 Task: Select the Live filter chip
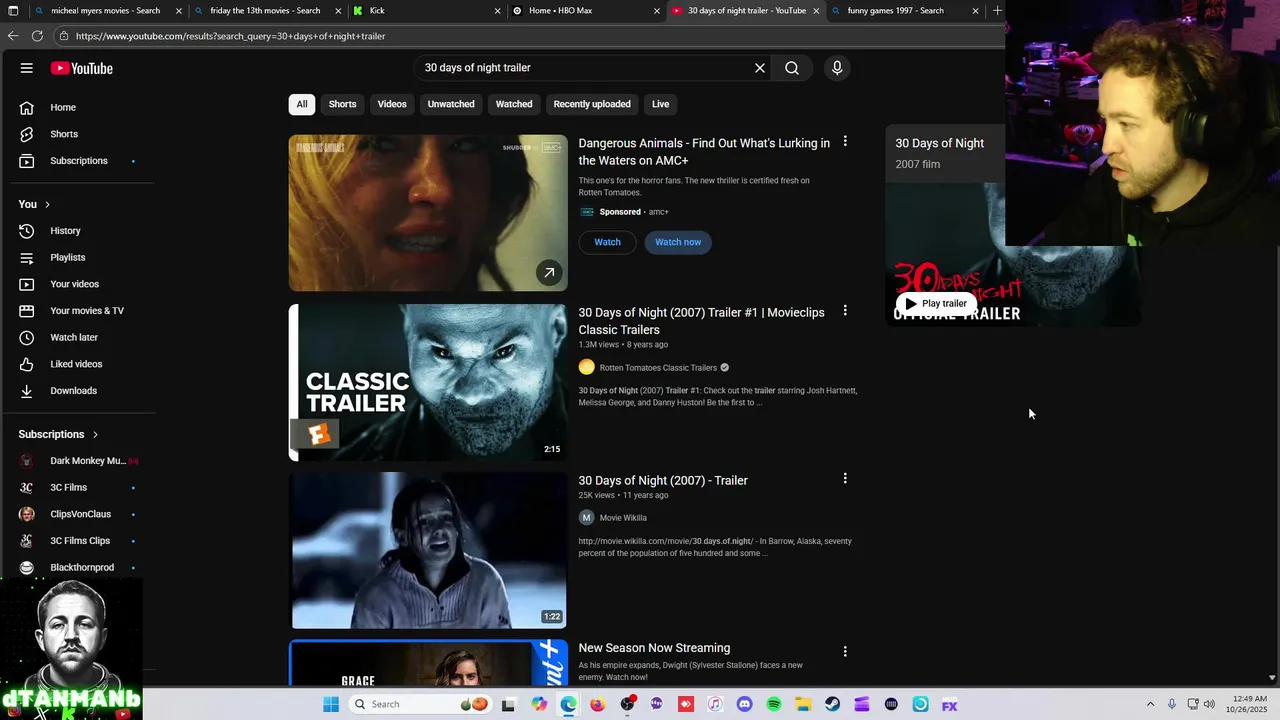[661, 104]
